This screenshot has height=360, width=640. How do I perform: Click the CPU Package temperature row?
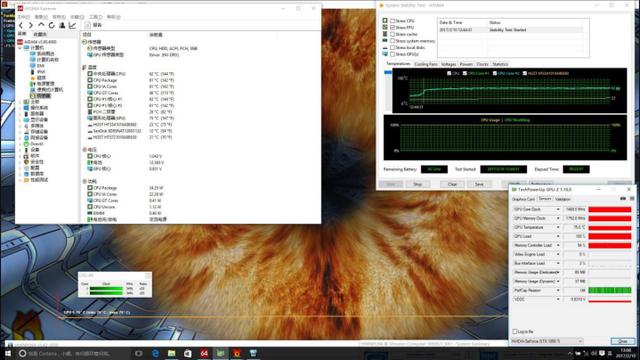click(131, 80)
